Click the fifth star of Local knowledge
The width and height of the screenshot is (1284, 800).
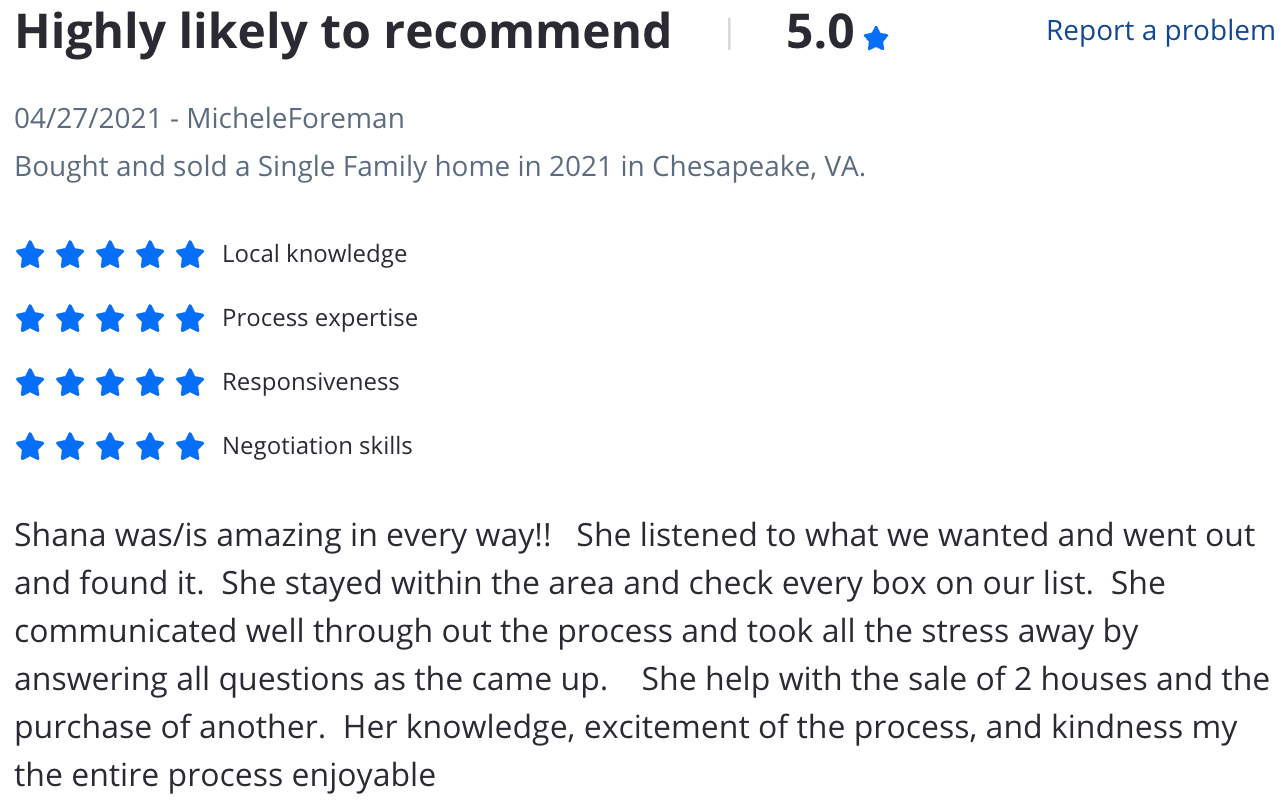190,254
